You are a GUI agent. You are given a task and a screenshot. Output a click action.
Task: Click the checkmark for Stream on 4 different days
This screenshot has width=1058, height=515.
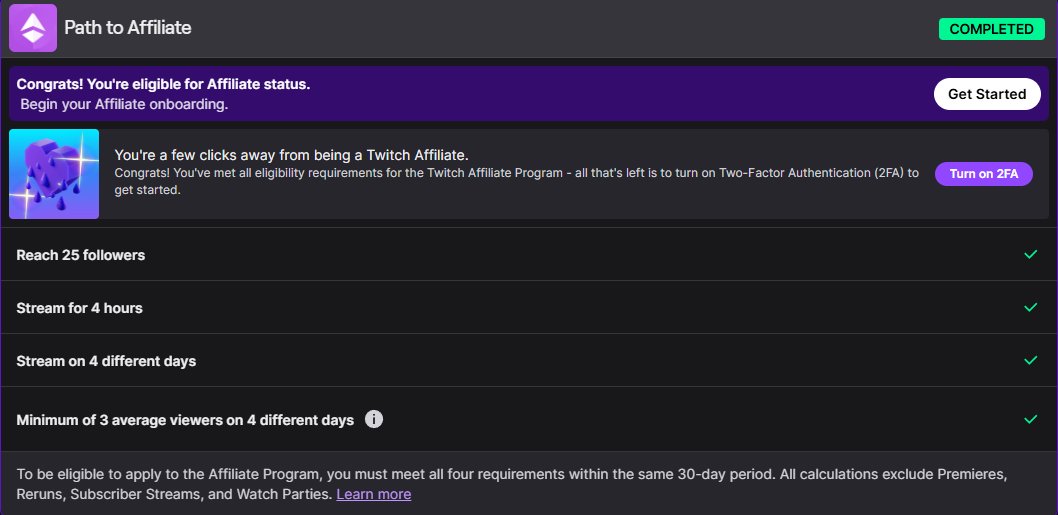click(x=1030, y=360)
